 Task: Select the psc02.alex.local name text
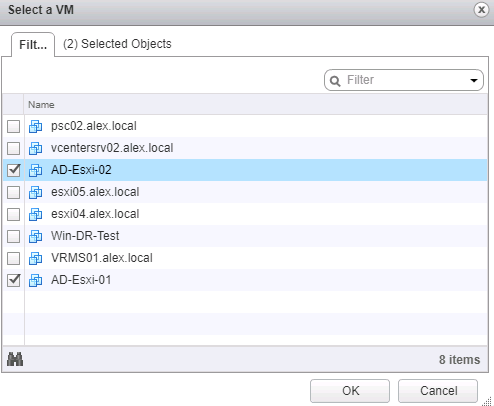[94, 126]
